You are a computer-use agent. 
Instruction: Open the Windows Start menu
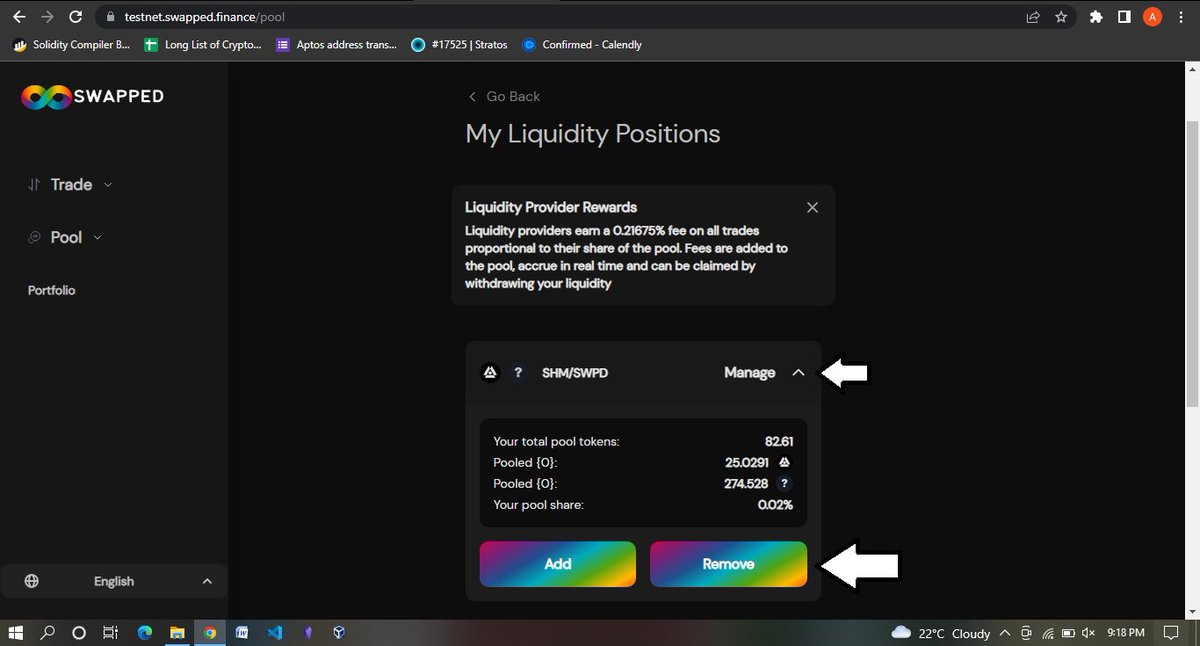(x=15, y=632)
